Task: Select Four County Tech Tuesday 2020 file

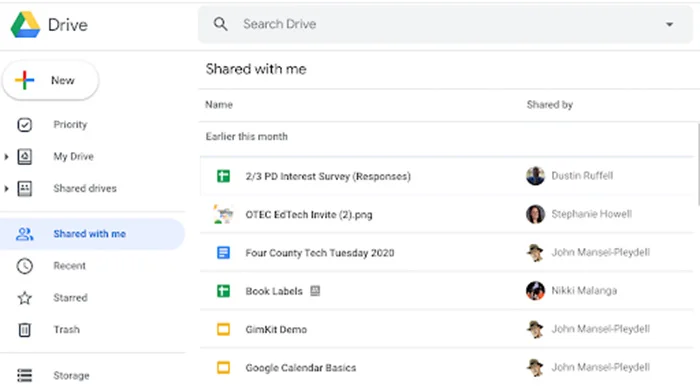Action: click(320, 253)
